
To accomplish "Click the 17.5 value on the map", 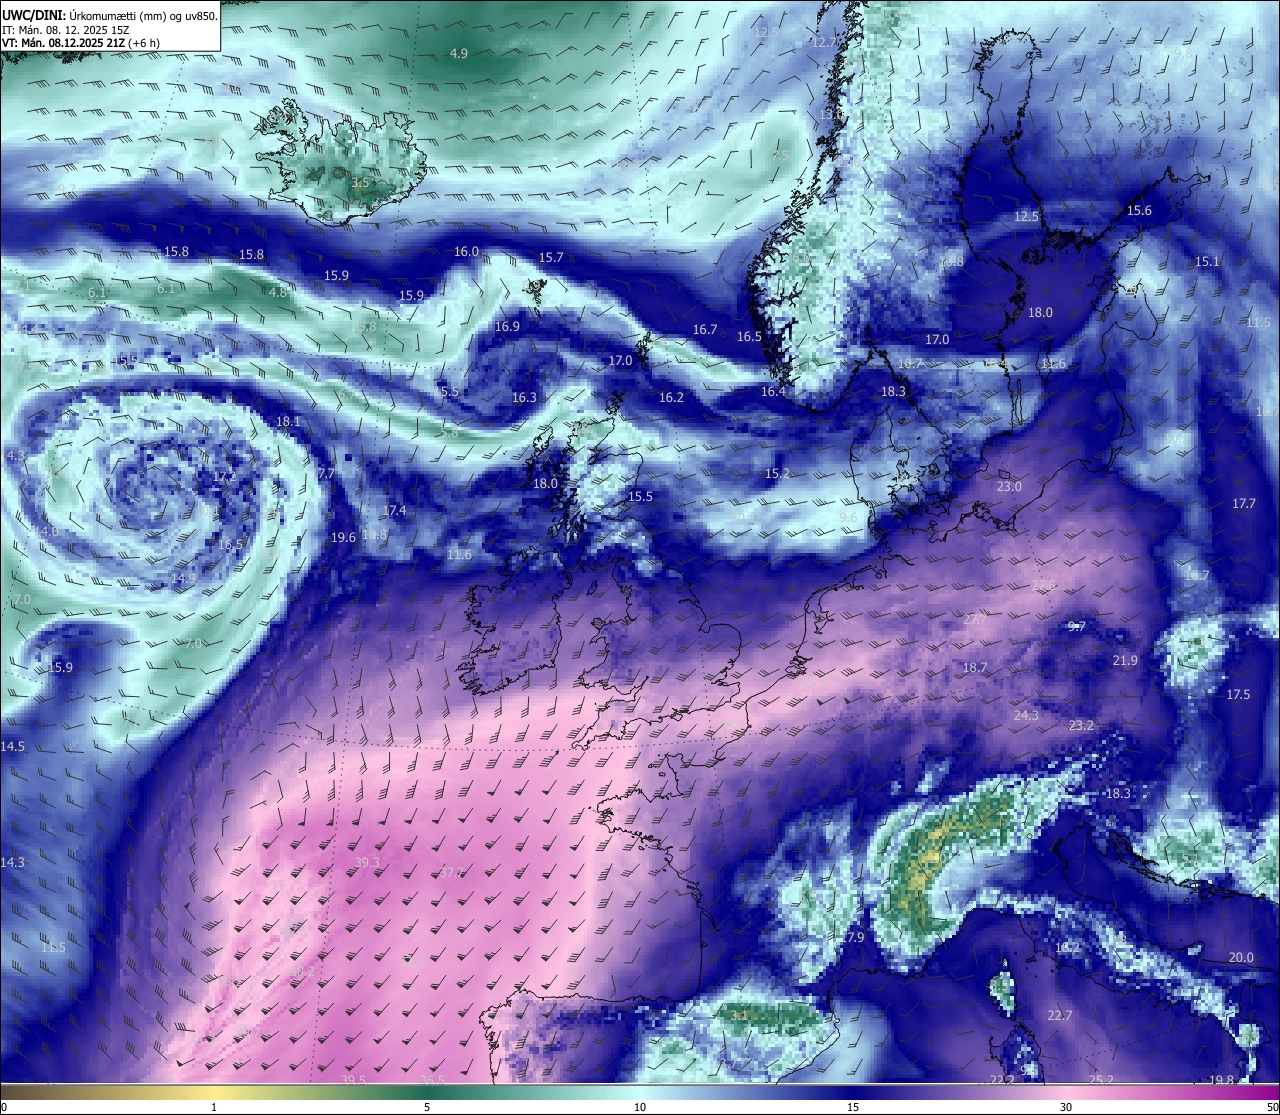I will pyautogui.click(x=1238, y=695).
